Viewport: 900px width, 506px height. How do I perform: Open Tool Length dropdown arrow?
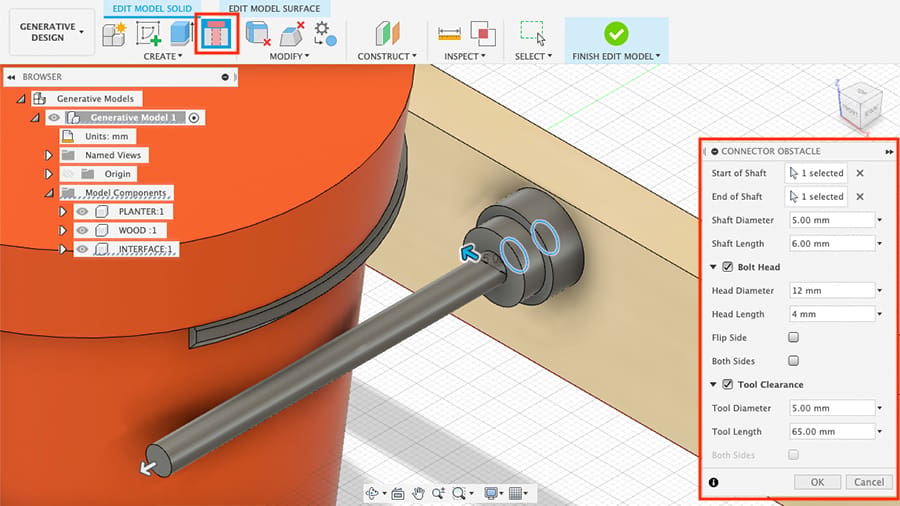(x=879, y=431)
